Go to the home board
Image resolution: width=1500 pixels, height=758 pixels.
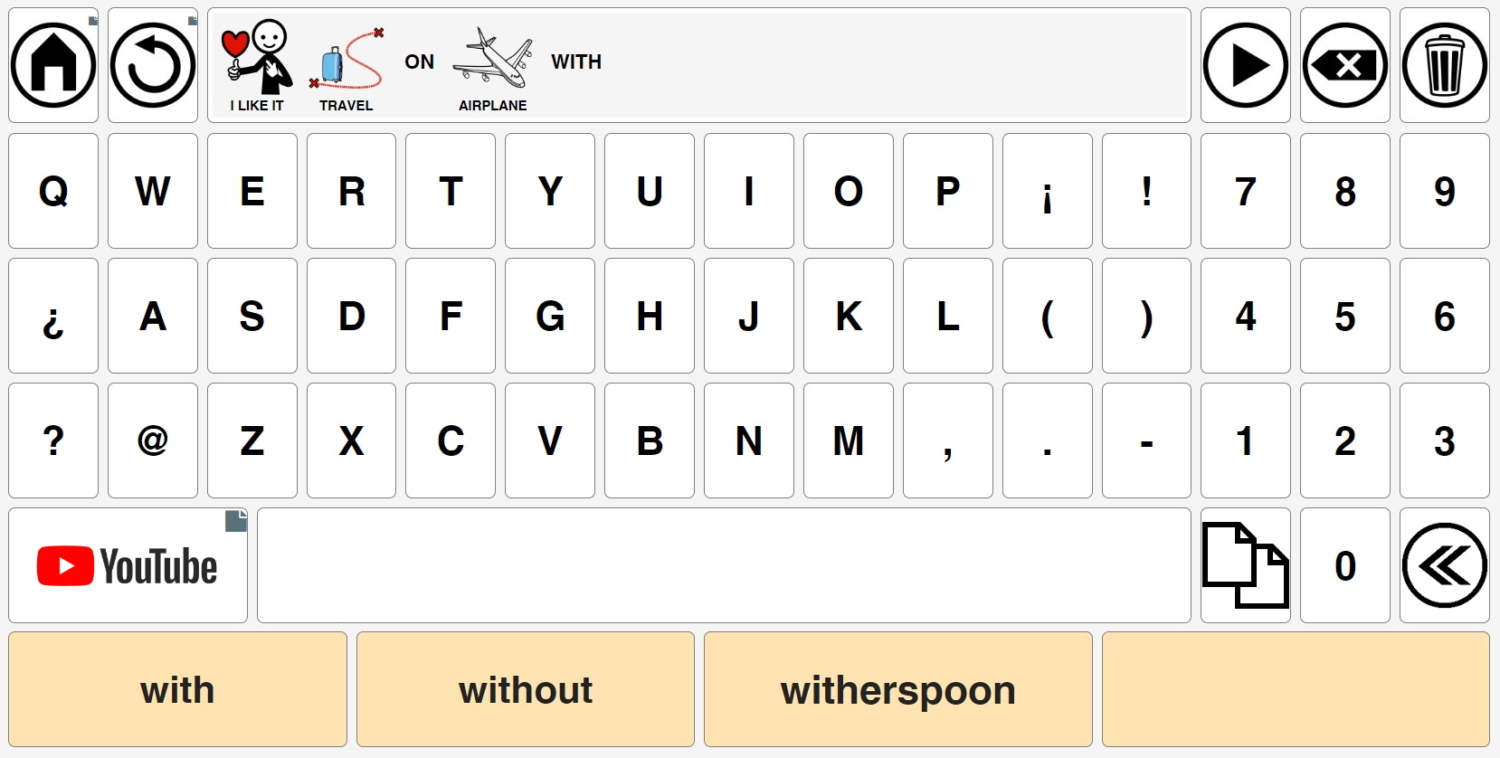(x=53, y=66)
